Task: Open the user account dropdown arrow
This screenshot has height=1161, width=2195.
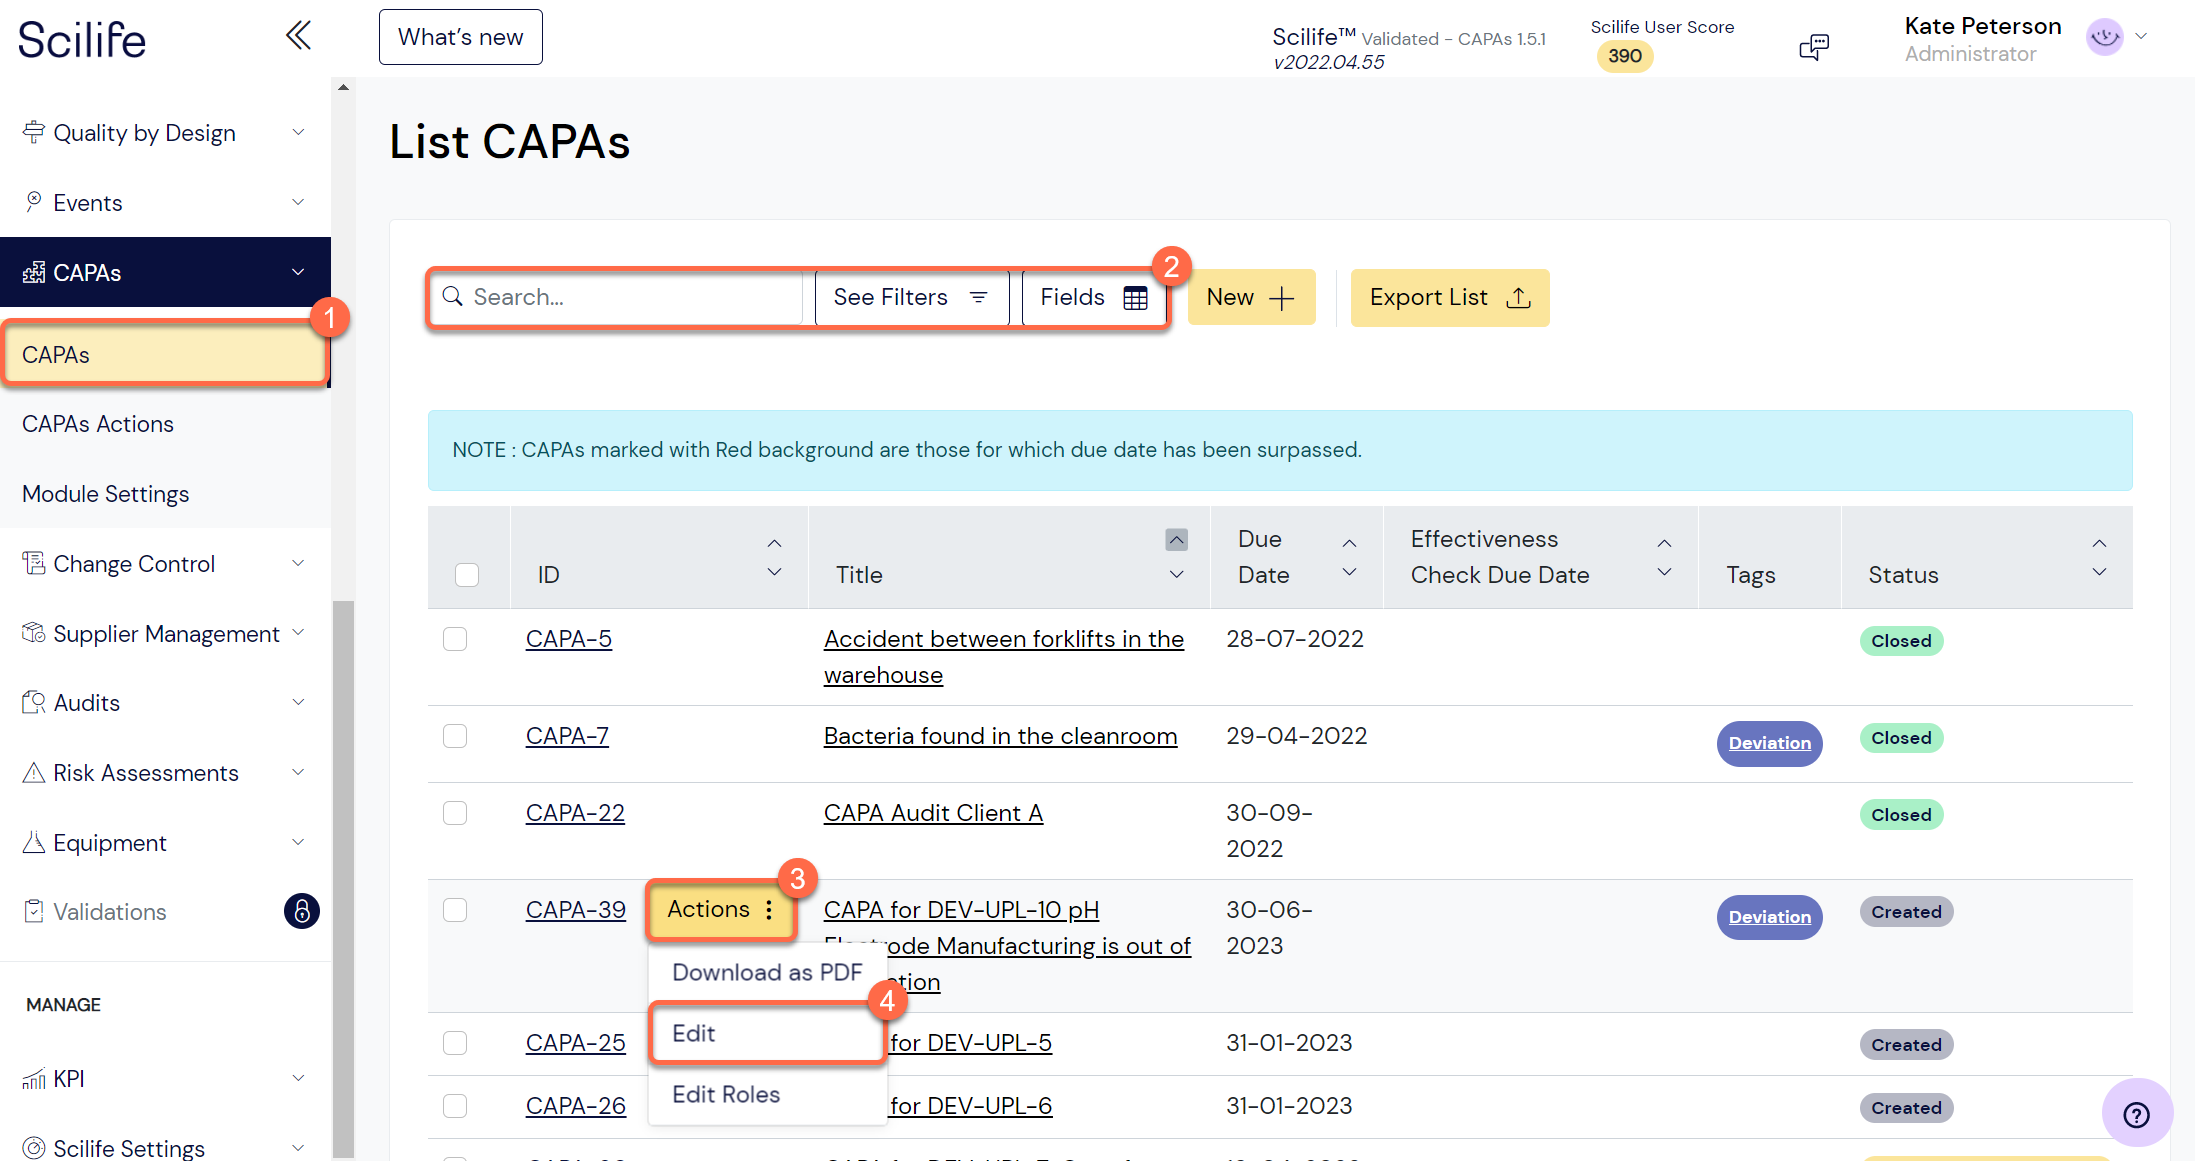Action: (x=2141, y=36)
